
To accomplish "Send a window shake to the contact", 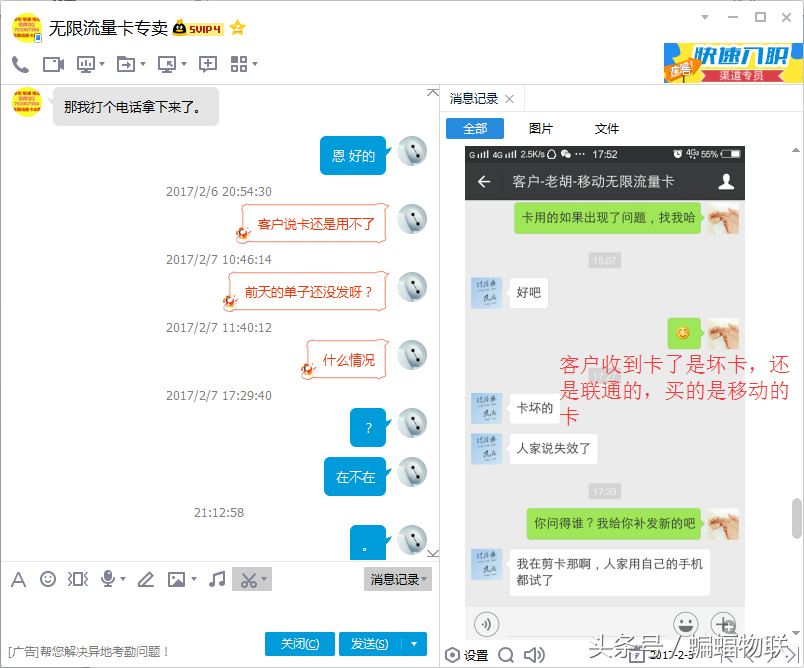I will coord(77,578).
